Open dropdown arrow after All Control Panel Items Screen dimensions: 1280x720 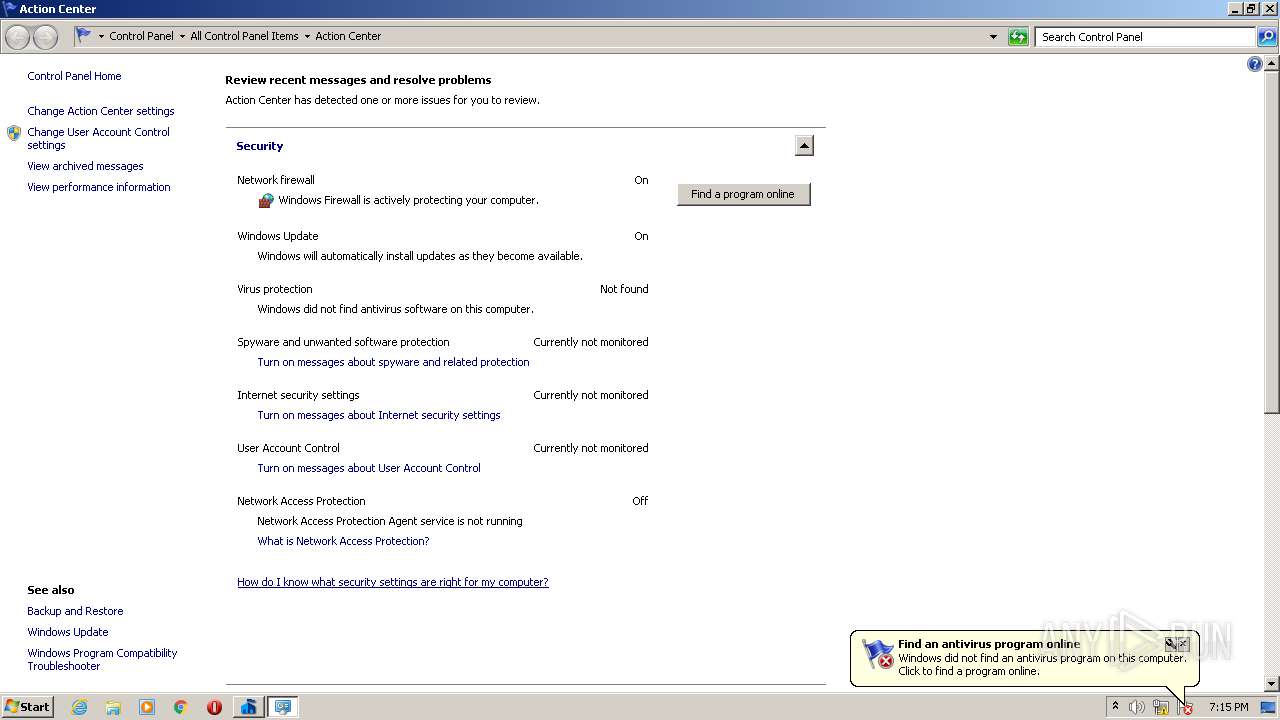(307, 36)
